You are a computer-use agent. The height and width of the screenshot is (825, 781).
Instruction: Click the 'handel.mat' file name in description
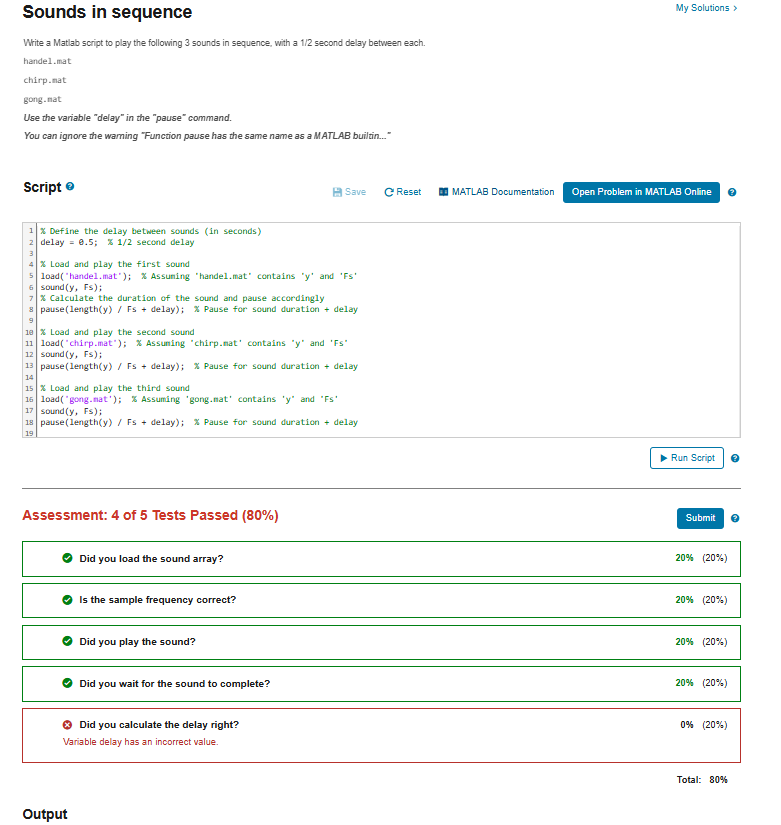tap(47, 61)
